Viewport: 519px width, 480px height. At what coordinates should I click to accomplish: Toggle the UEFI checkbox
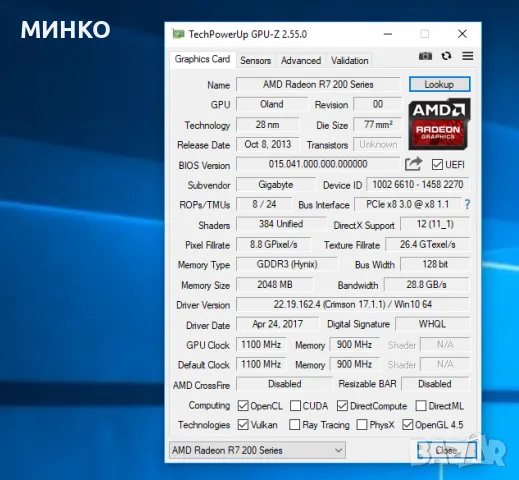point(437,165)
